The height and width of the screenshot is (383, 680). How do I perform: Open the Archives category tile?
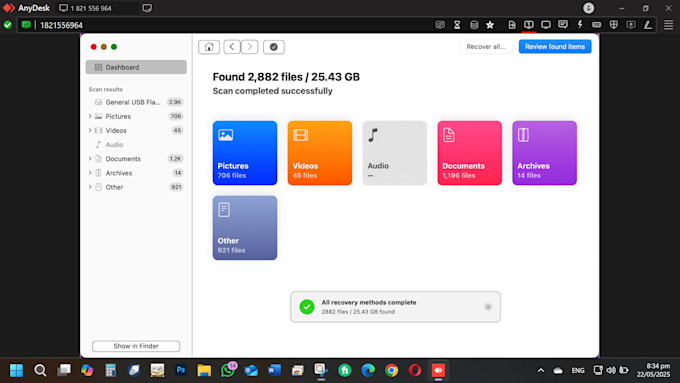pos(544,153)
